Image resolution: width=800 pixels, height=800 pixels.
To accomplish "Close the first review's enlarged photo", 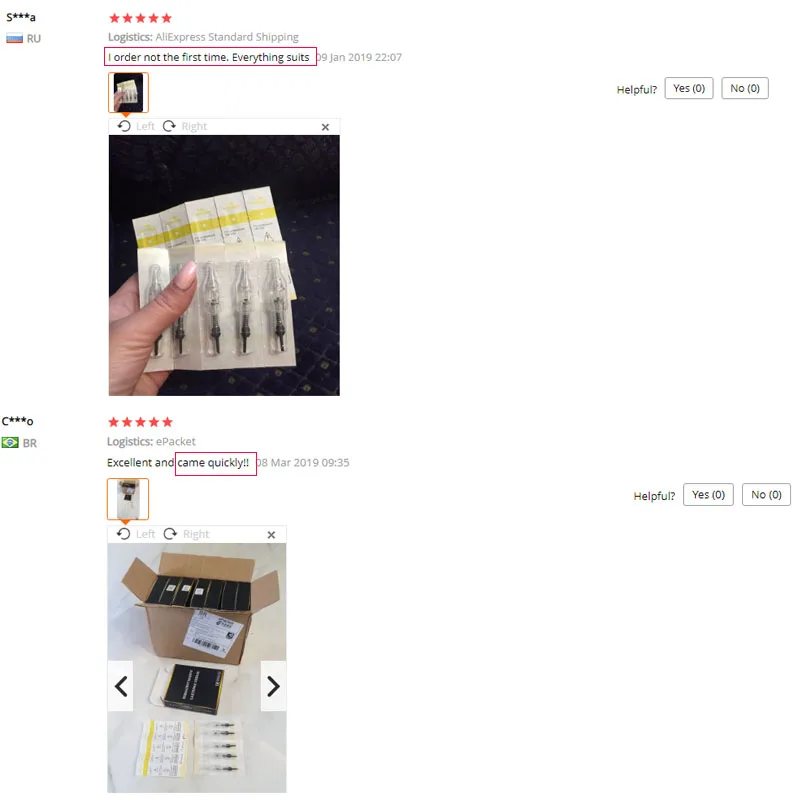I will 326,127.
